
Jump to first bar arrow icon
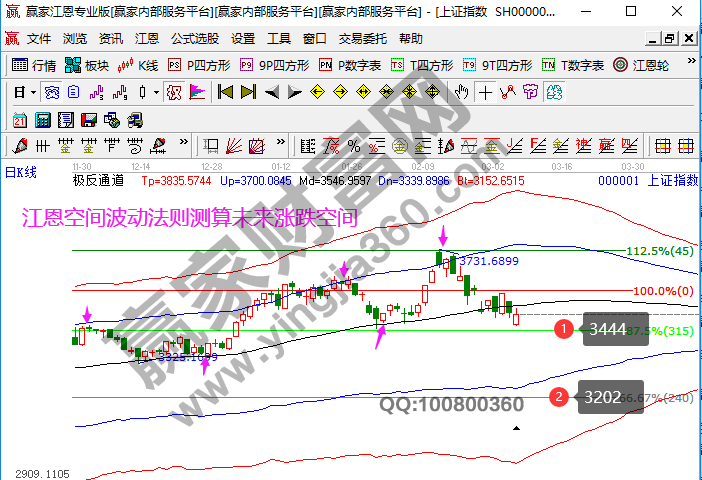click(x=224, y=92)
